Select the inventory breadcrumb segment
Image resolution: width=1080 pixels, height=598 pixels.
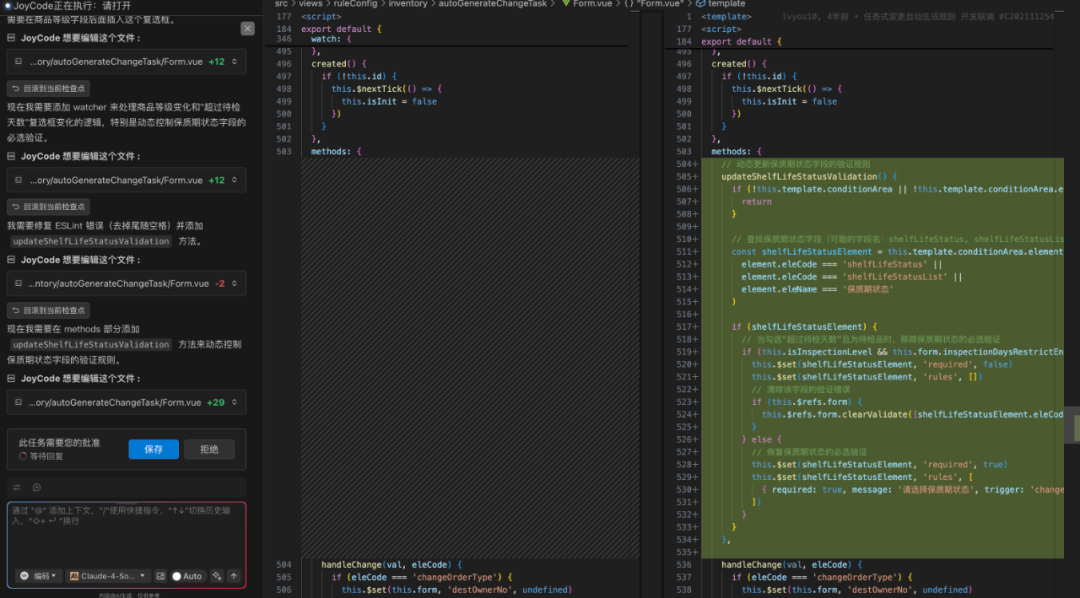point(408,3)
